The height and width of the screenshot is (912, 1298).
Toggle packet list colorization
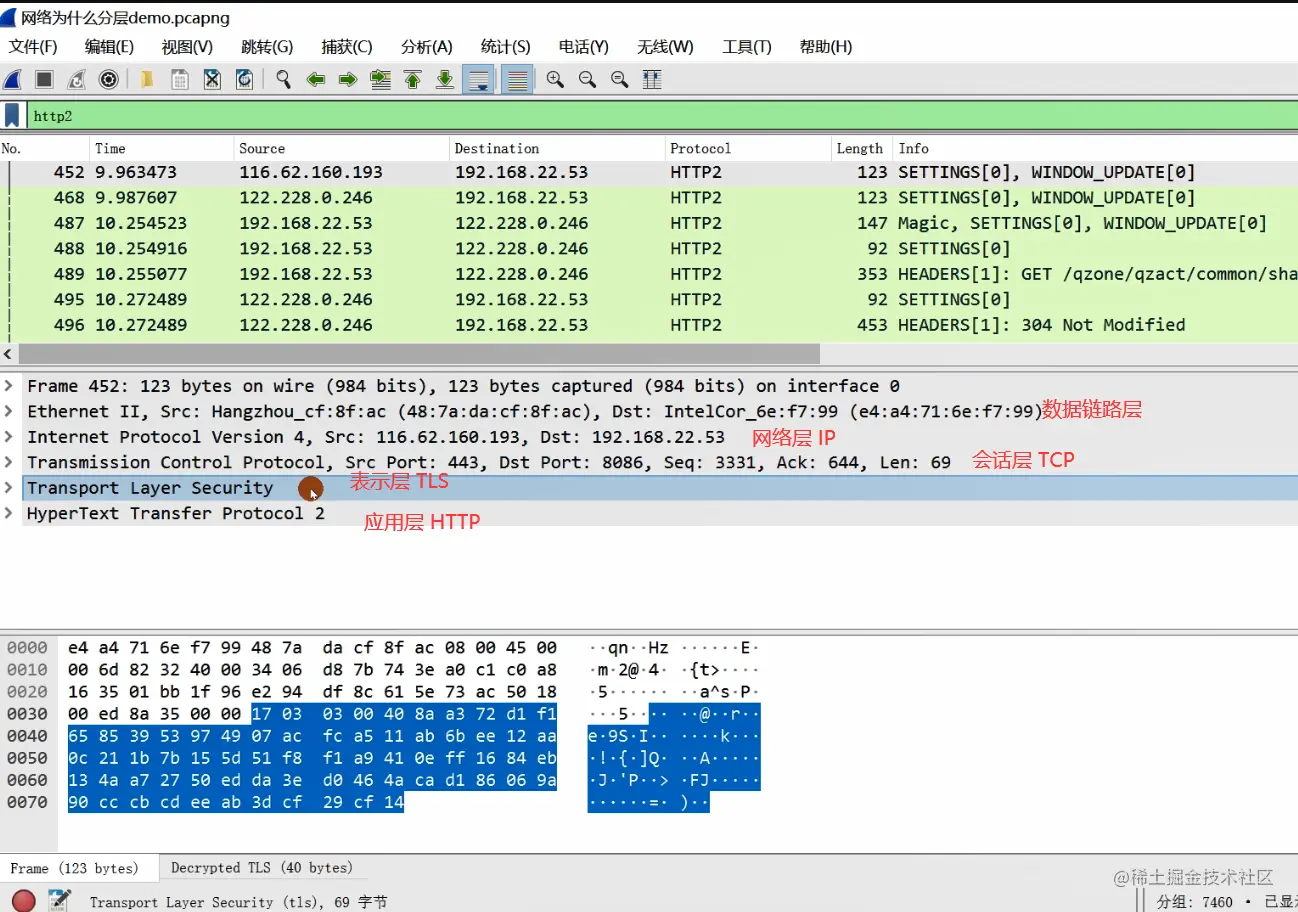tap(517, 80)
